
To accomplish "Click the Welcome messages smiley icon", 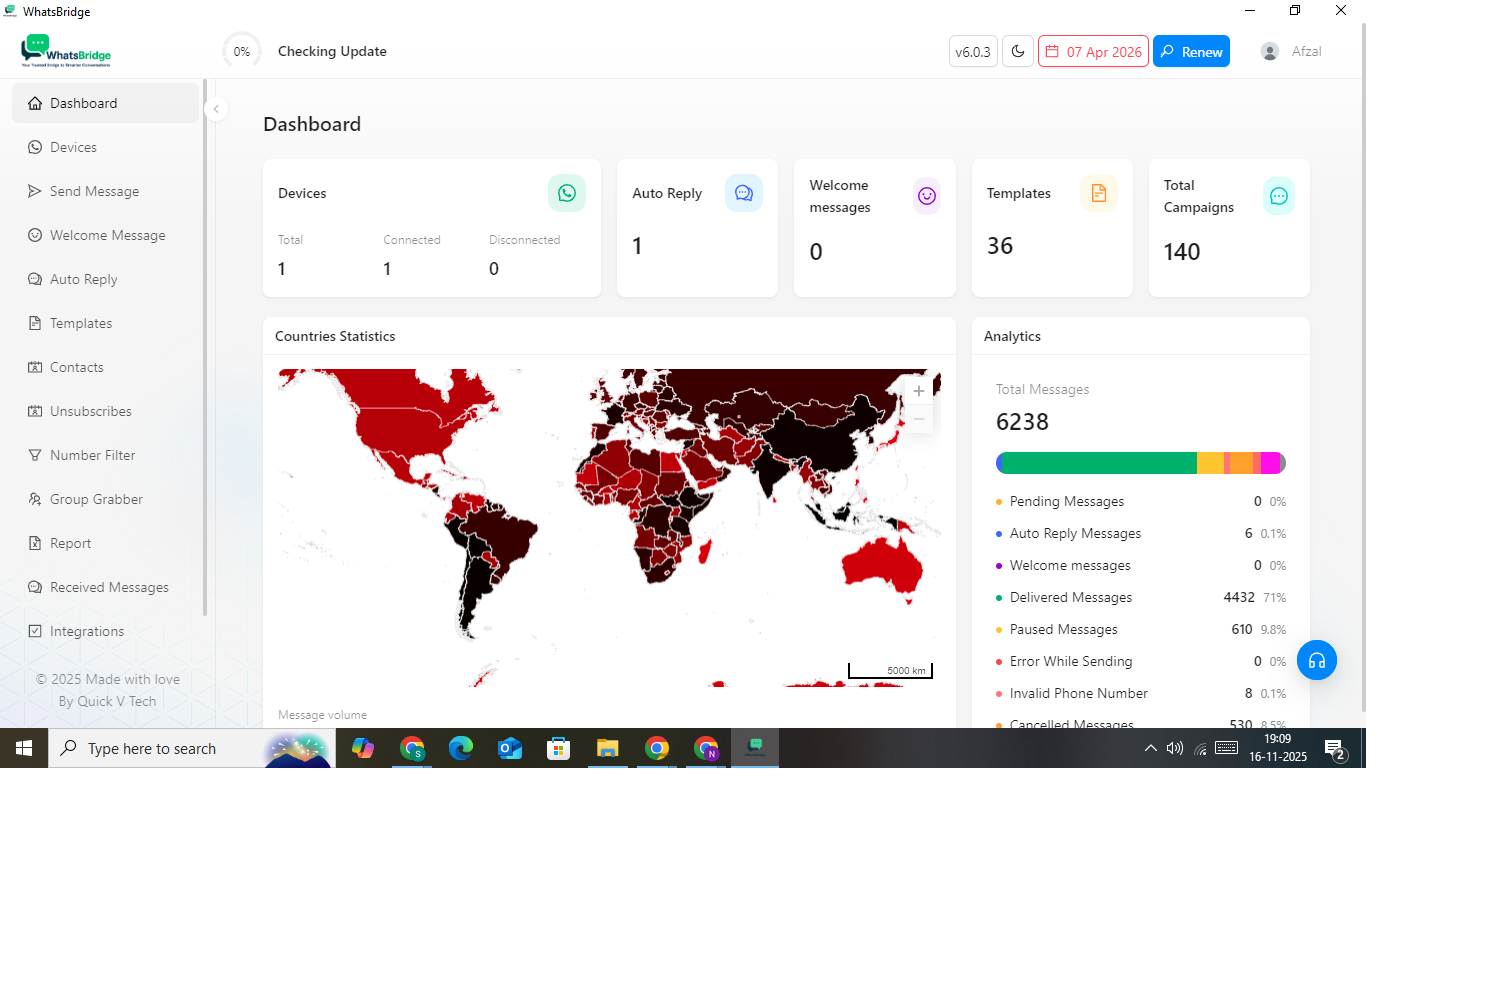I will [926, 196].
